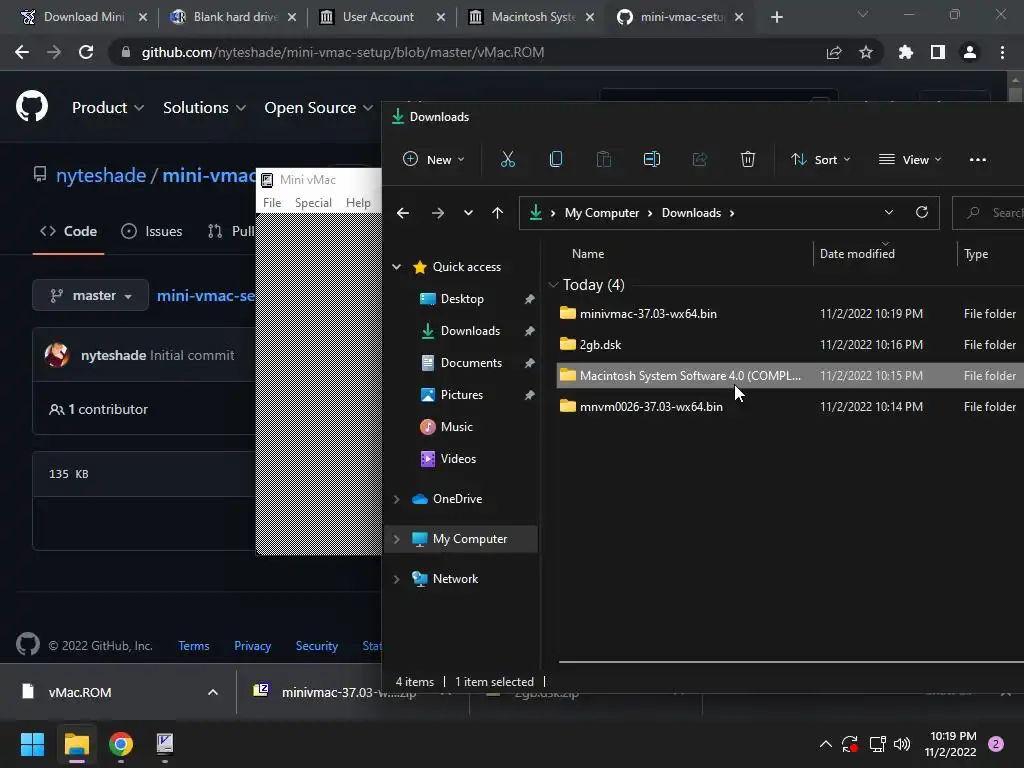Show hidden tray icons chevron
This screenshot has width=1024, height=768.
click(825, 744)
